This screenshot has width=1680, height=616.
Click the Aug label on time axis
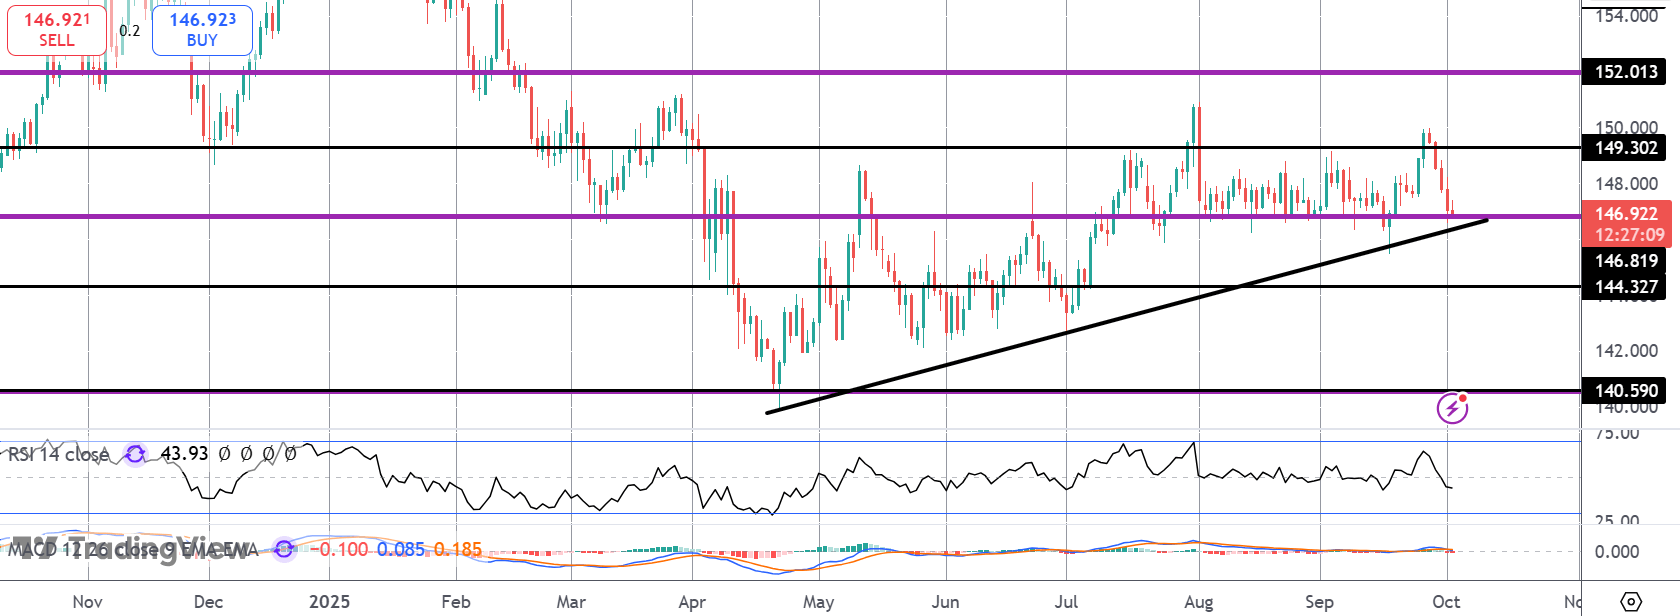(x=1198, y=601)
